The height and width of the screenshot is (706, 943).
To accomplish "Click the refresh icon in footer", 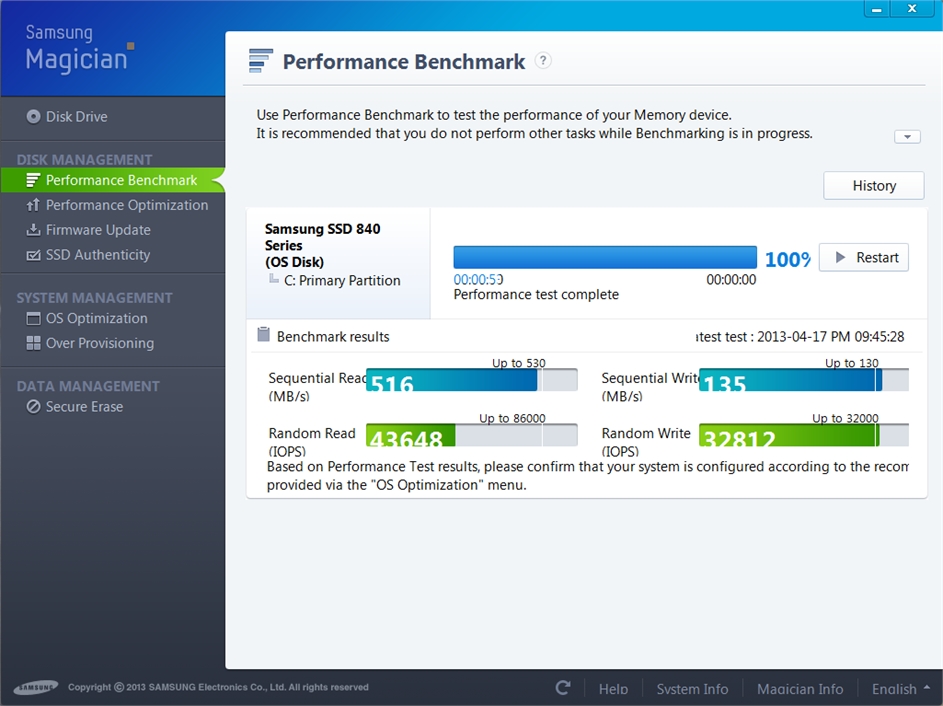I will [x=563, y=687].
